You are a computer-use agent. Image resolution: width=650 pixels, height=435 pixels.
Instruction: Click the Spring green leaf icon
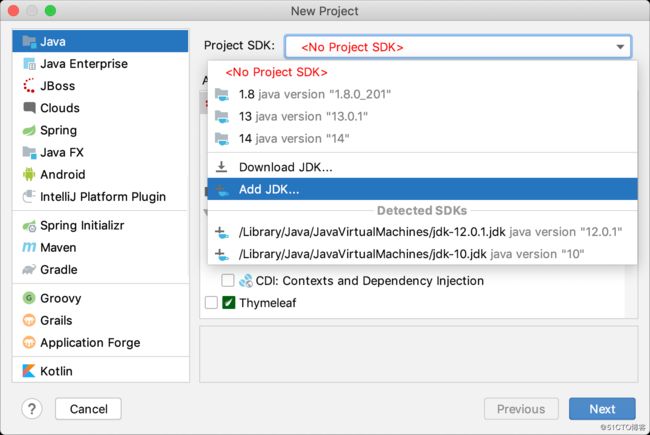click(x=29, y=130)
